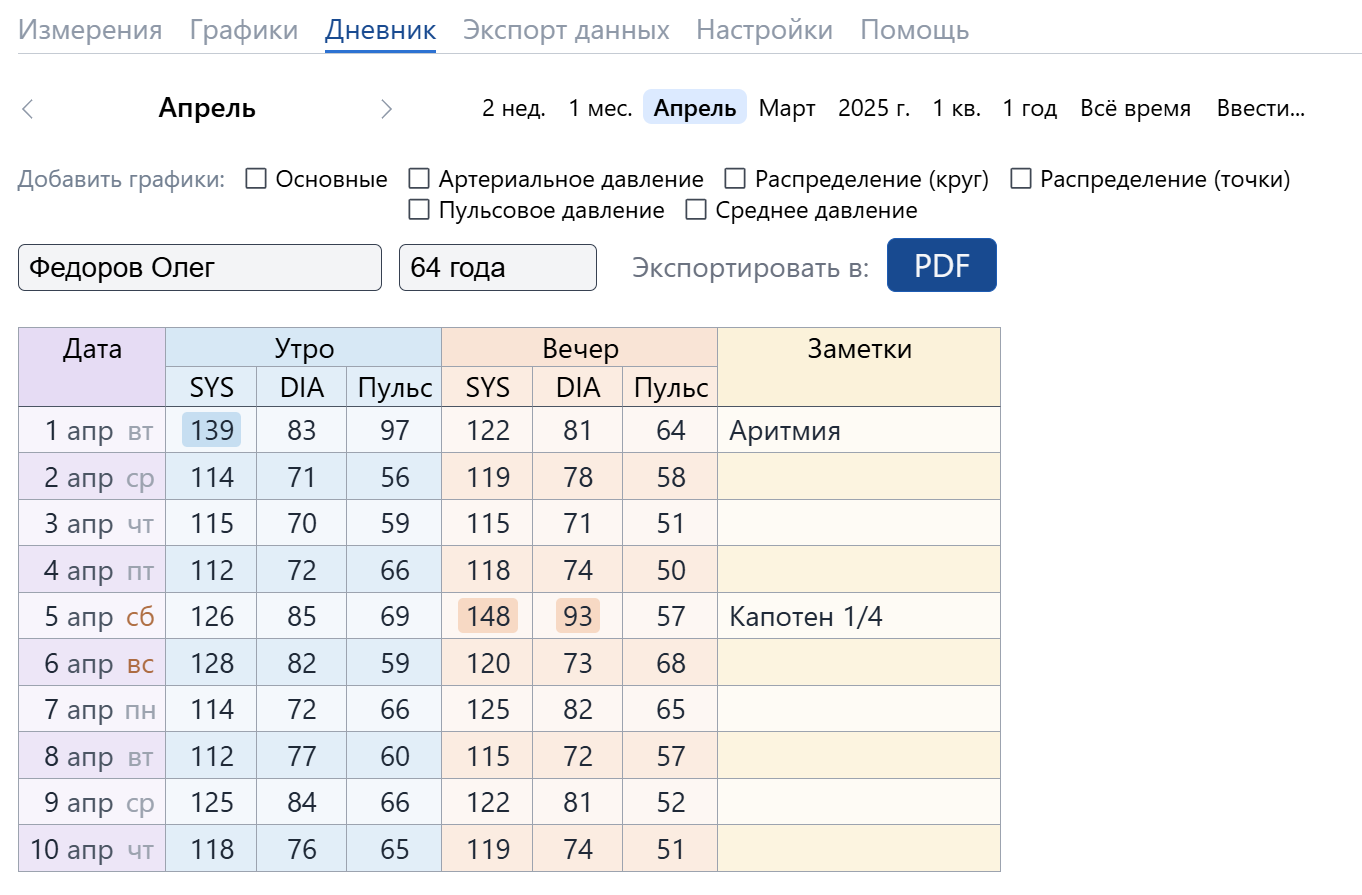Select the highlighted morning SYS 139 cell
Screen dimensions: 1362x895
[x=211, y=430]
